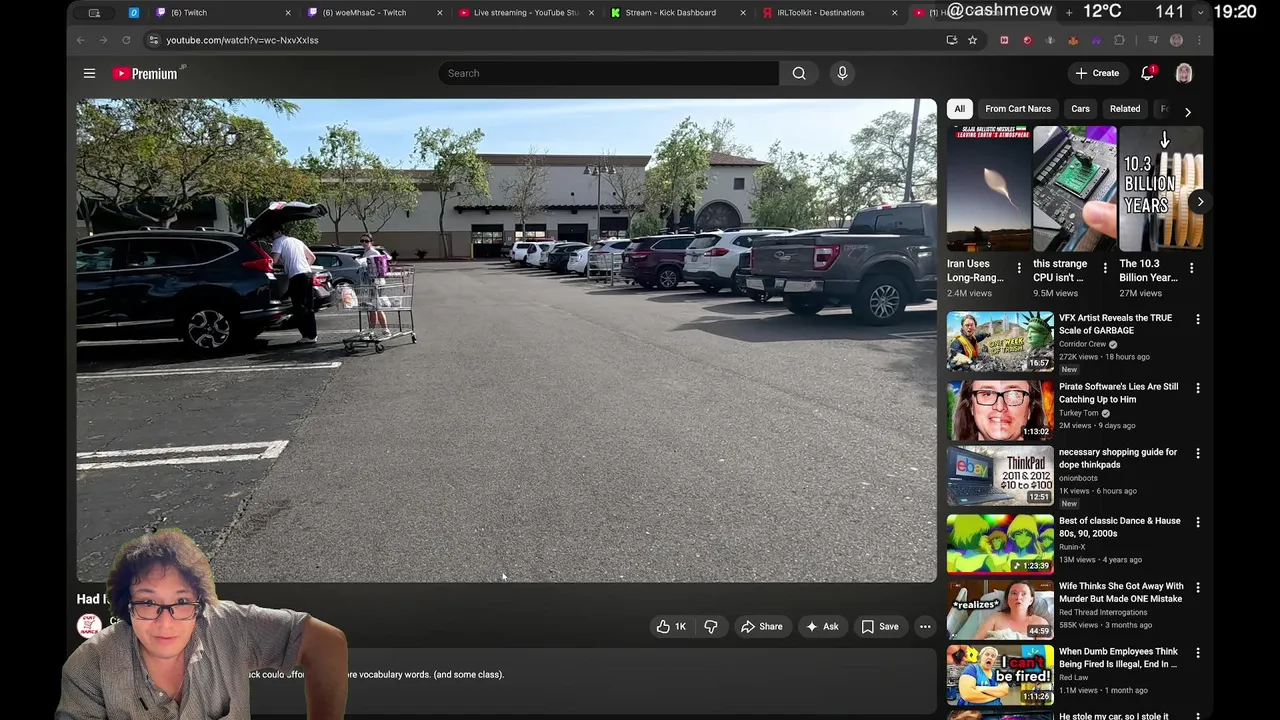Screen dimensions: 1280x720
Task: Show next Shorts with carousel arrow
Action: coord(1200,202)
